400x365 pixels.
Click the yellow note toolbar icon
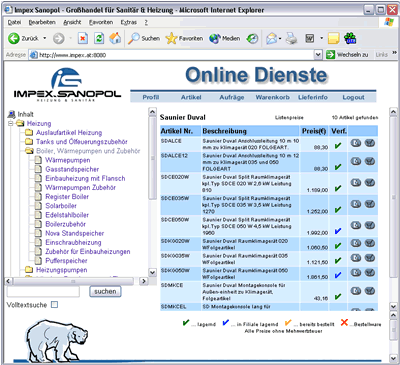(333, 38)
